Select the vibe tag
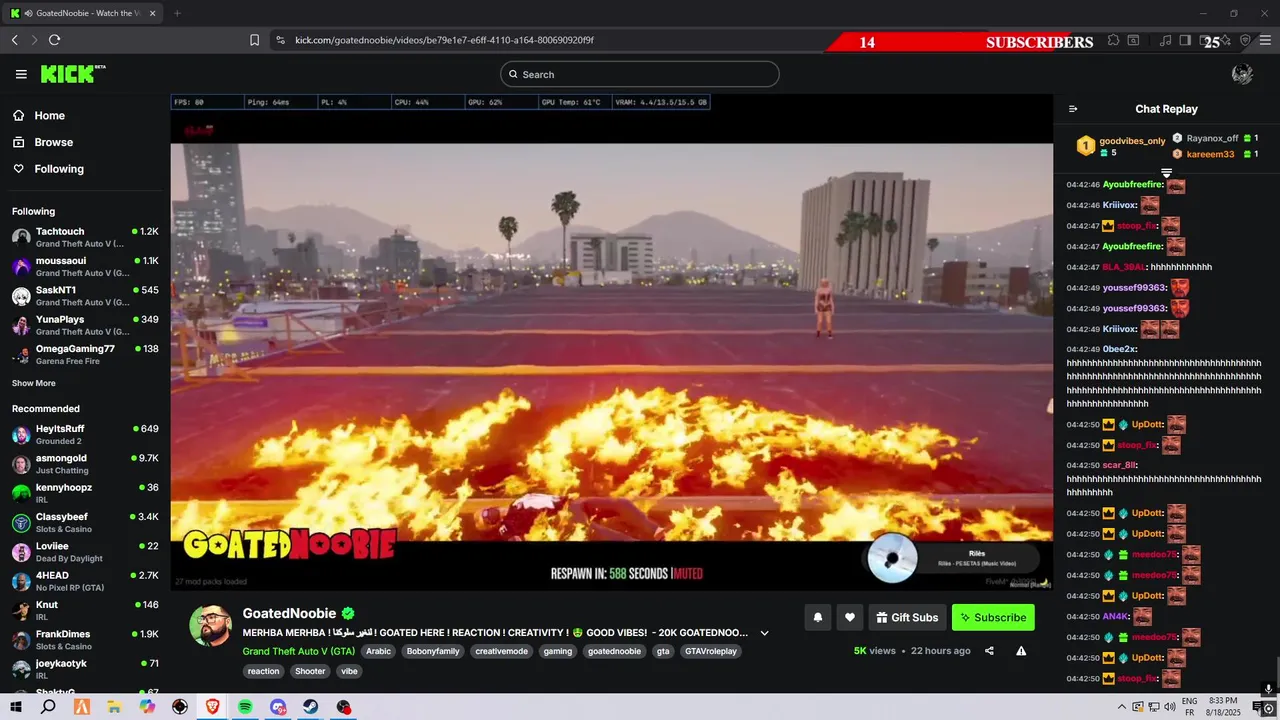The image size is (1280, 720). [349, 672]
